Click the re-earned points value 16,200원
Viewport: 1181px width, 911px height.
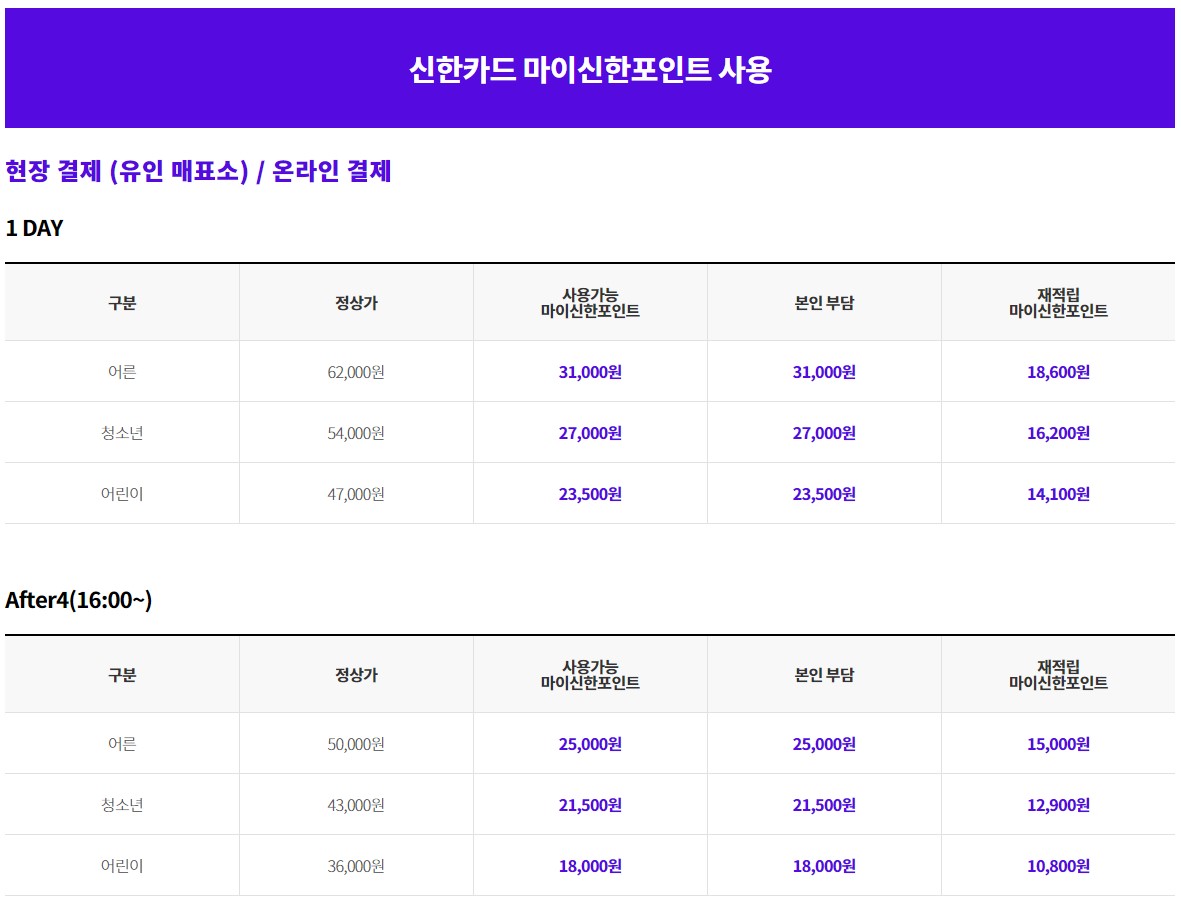(1058, 433)
